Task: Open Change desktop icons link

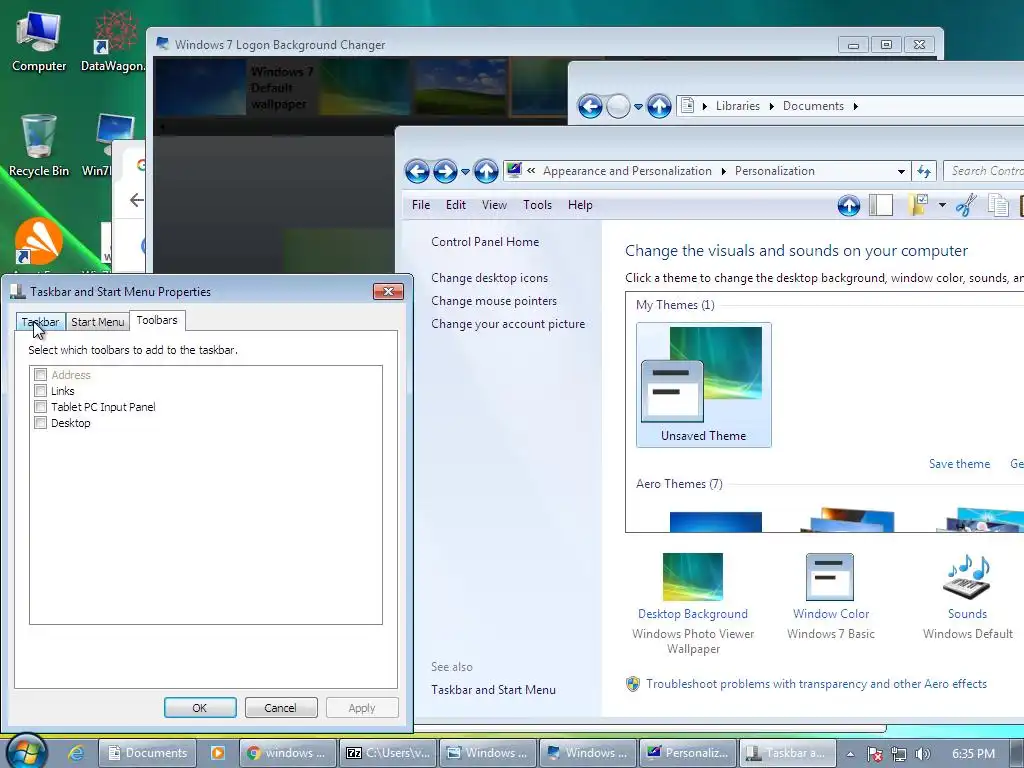Action: click(489, 278)
